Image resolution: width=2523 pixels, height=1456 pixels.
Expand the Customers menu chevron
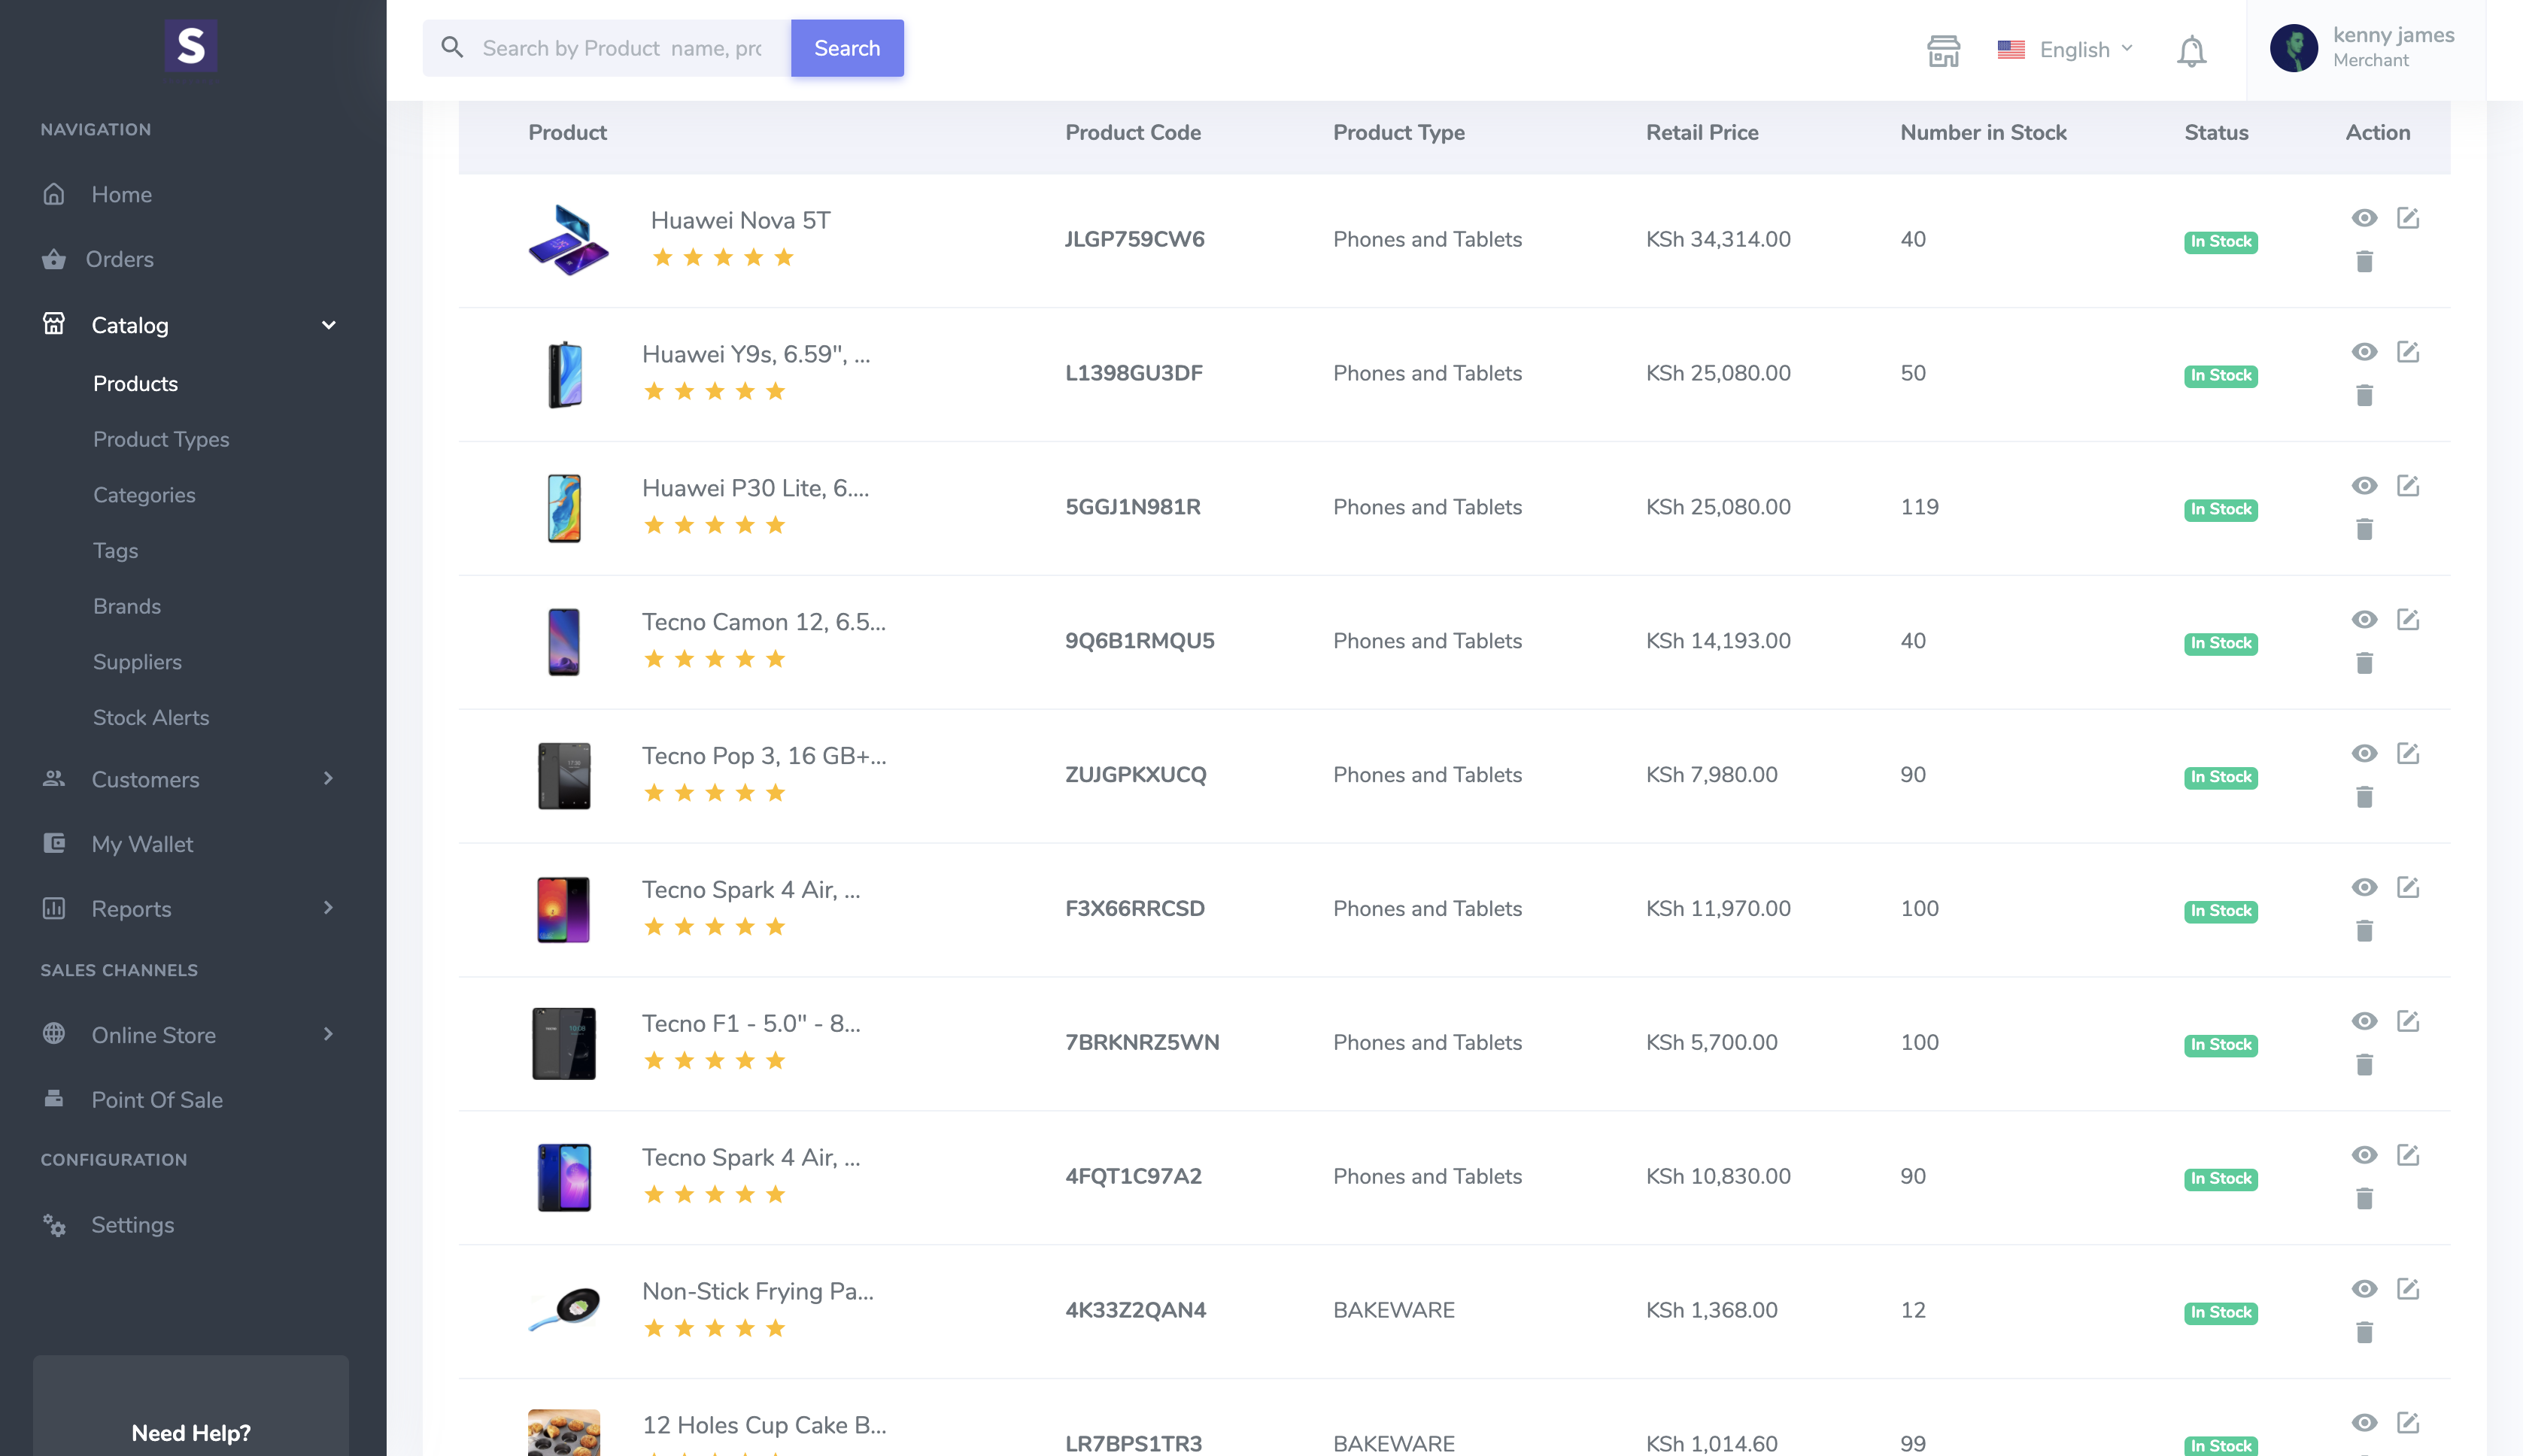[x=328, y=779]
